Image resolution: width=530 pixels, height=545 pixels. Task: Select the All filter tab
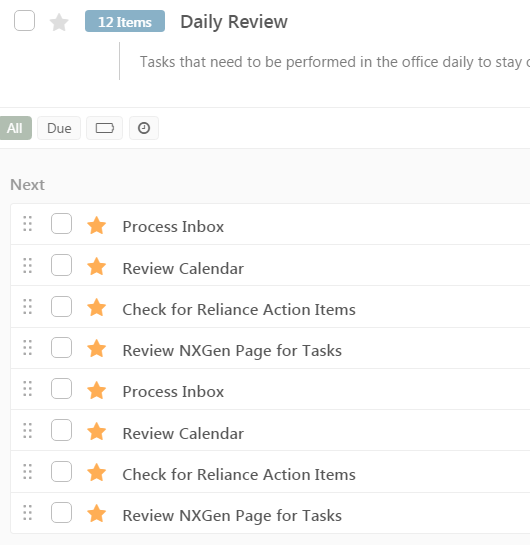click(x=15, y=128)
